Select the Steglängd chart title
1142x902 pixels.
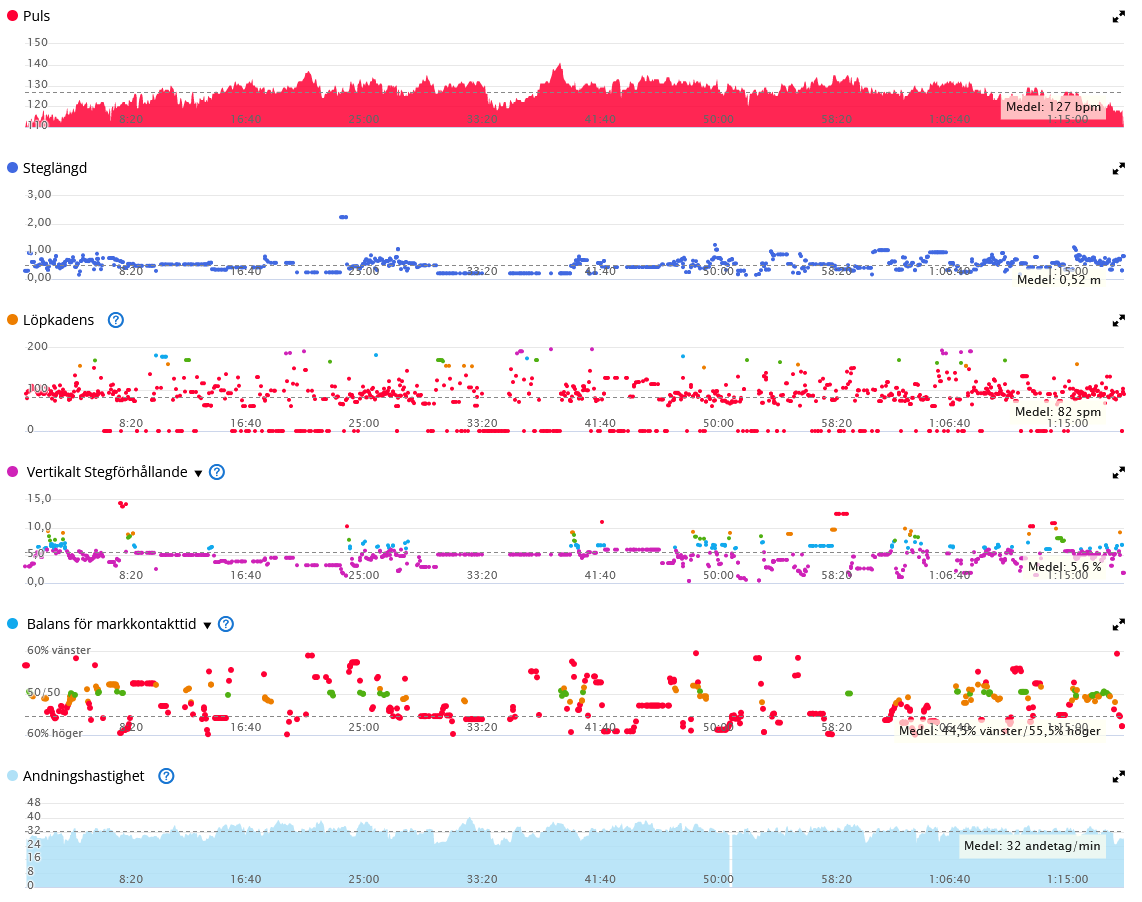[x=55, y=168]
